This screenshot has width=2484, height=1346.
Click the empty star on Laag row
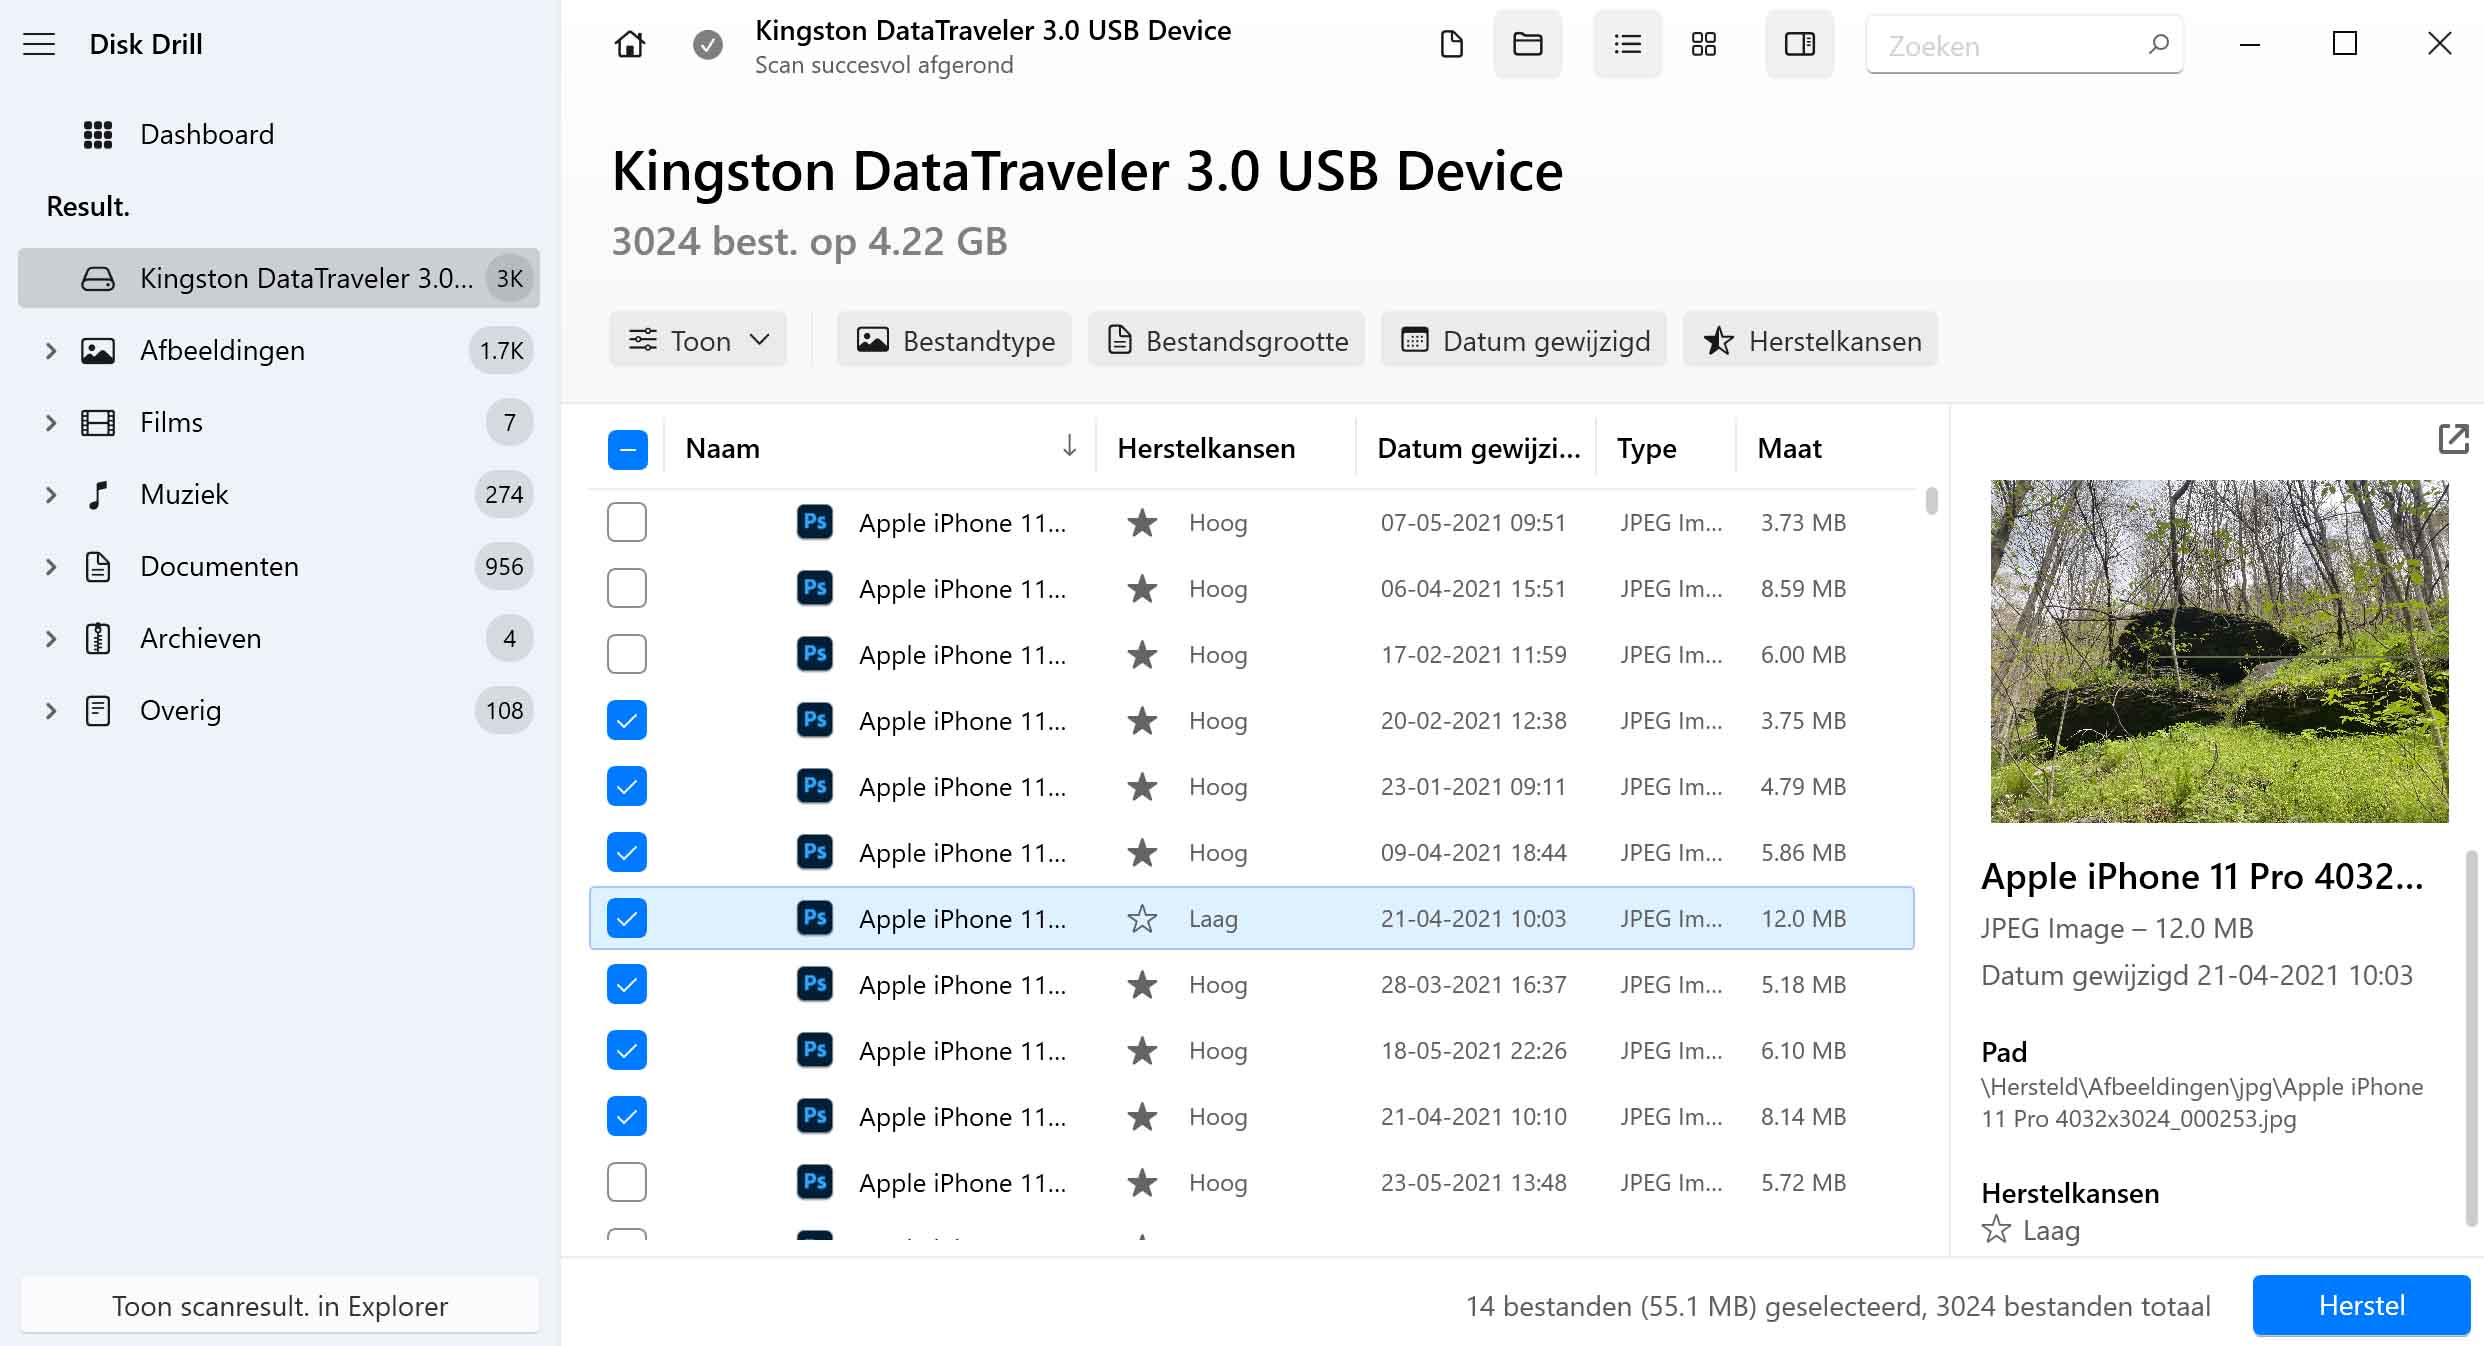pyautogui.click(x=1142, y=918)
